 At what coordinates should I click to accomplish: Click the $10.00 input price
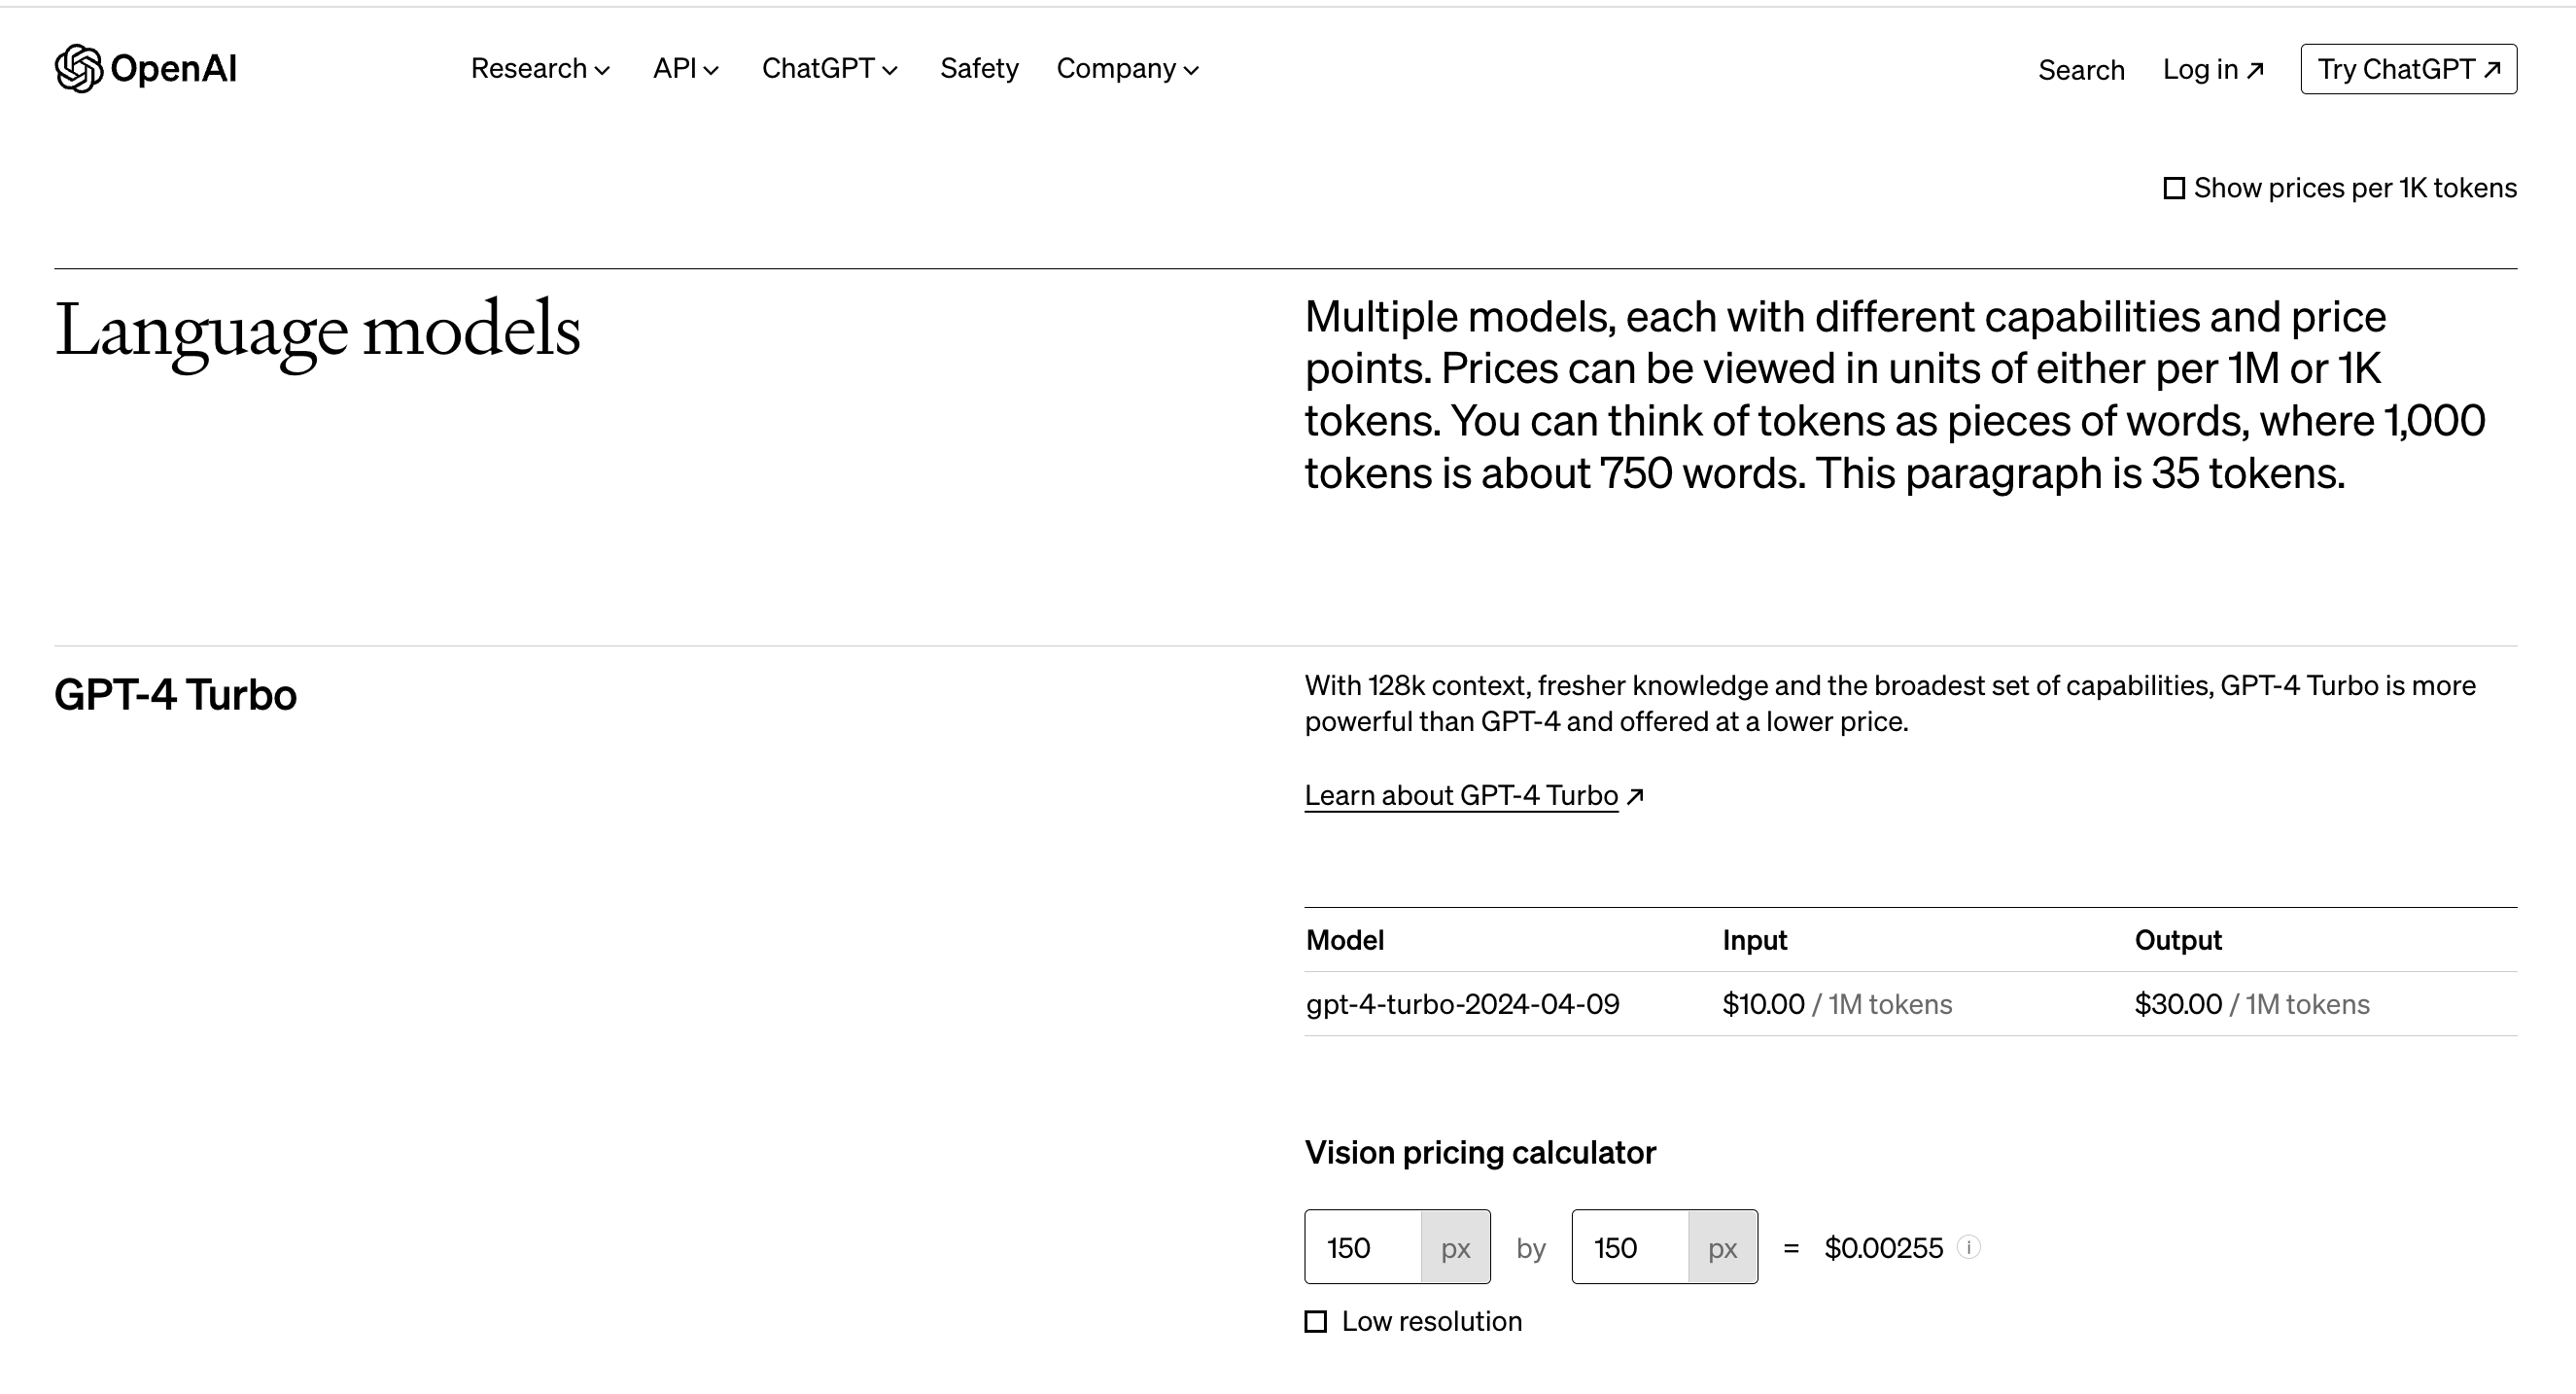[1763, 1004]
